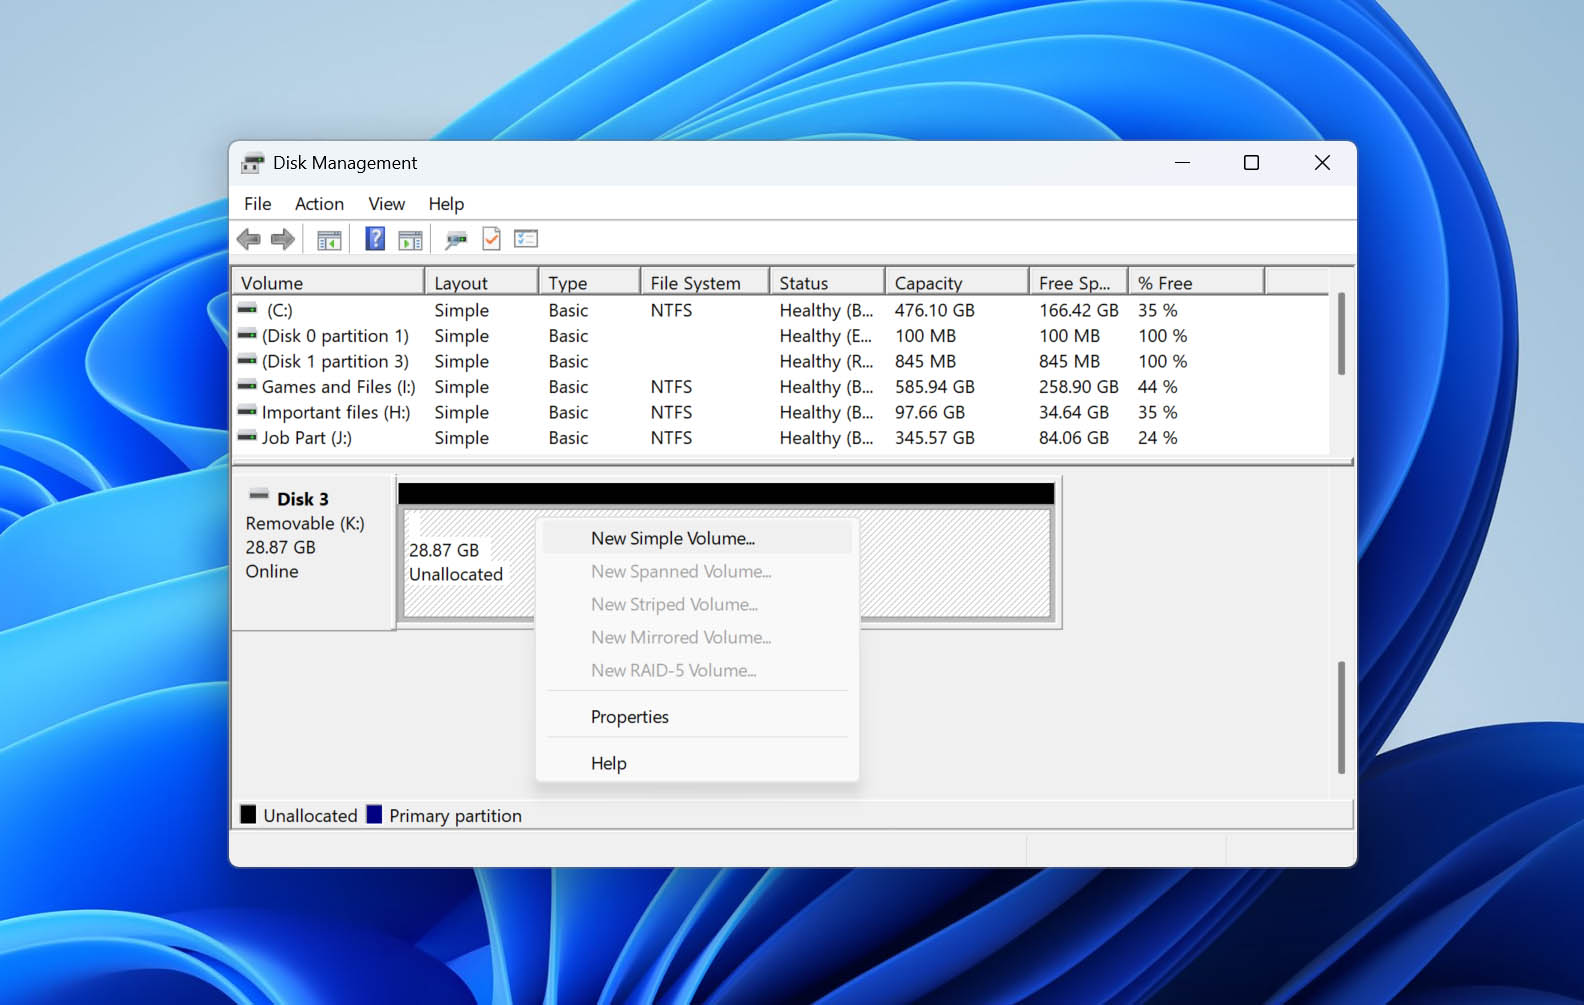Click the Disk Management title bar icon
This screenshot has width=1584, height=1005.
[x=253, y=163]
